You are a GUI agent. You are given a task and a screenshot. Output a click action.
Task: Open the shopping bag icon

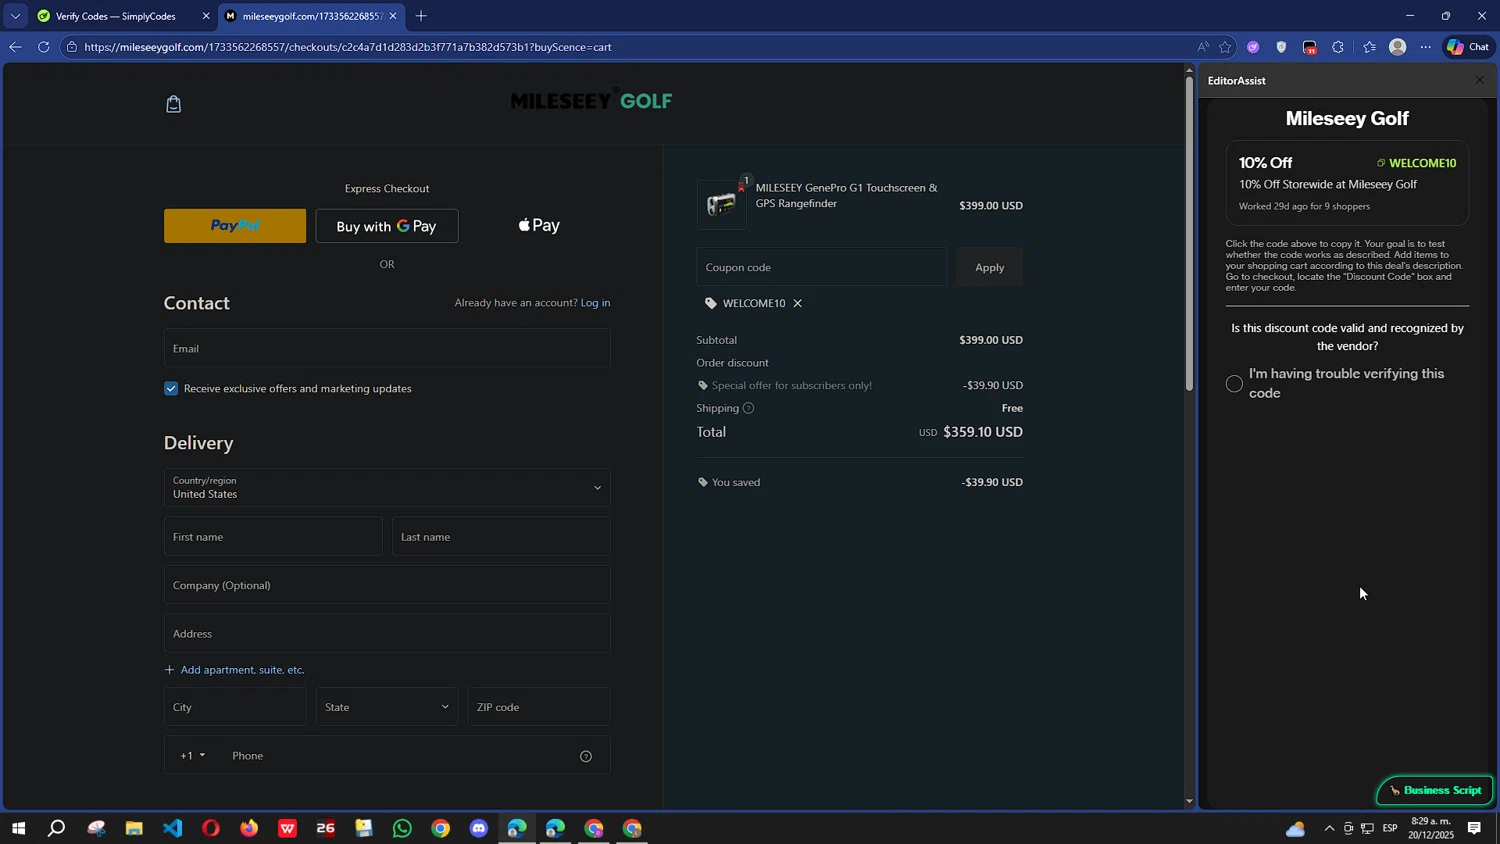pos(173,104)
